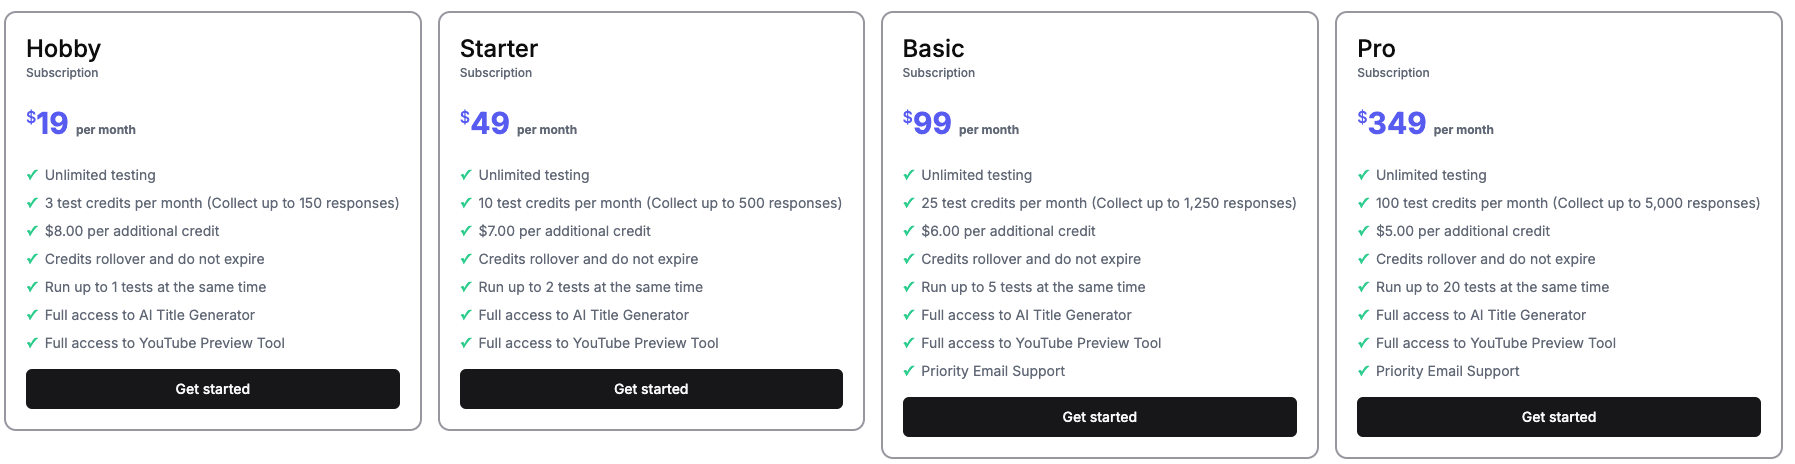This screenshot has width=1795, height=464.
Task: Click Basic's Full access to AI Title Generator
Action: tap(1026, 315)
